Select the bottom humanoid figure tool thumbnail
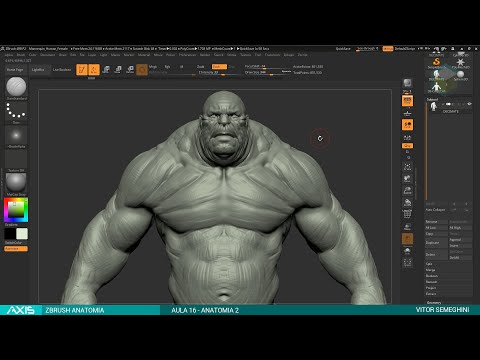Viewport: 480px width, 360px height. (436, 87)
